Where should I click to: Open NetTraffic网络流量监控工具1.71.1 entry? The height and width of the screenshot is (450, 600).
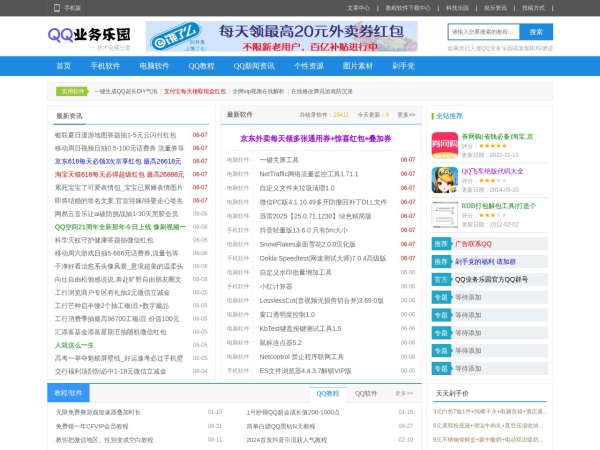click(309, 174)
